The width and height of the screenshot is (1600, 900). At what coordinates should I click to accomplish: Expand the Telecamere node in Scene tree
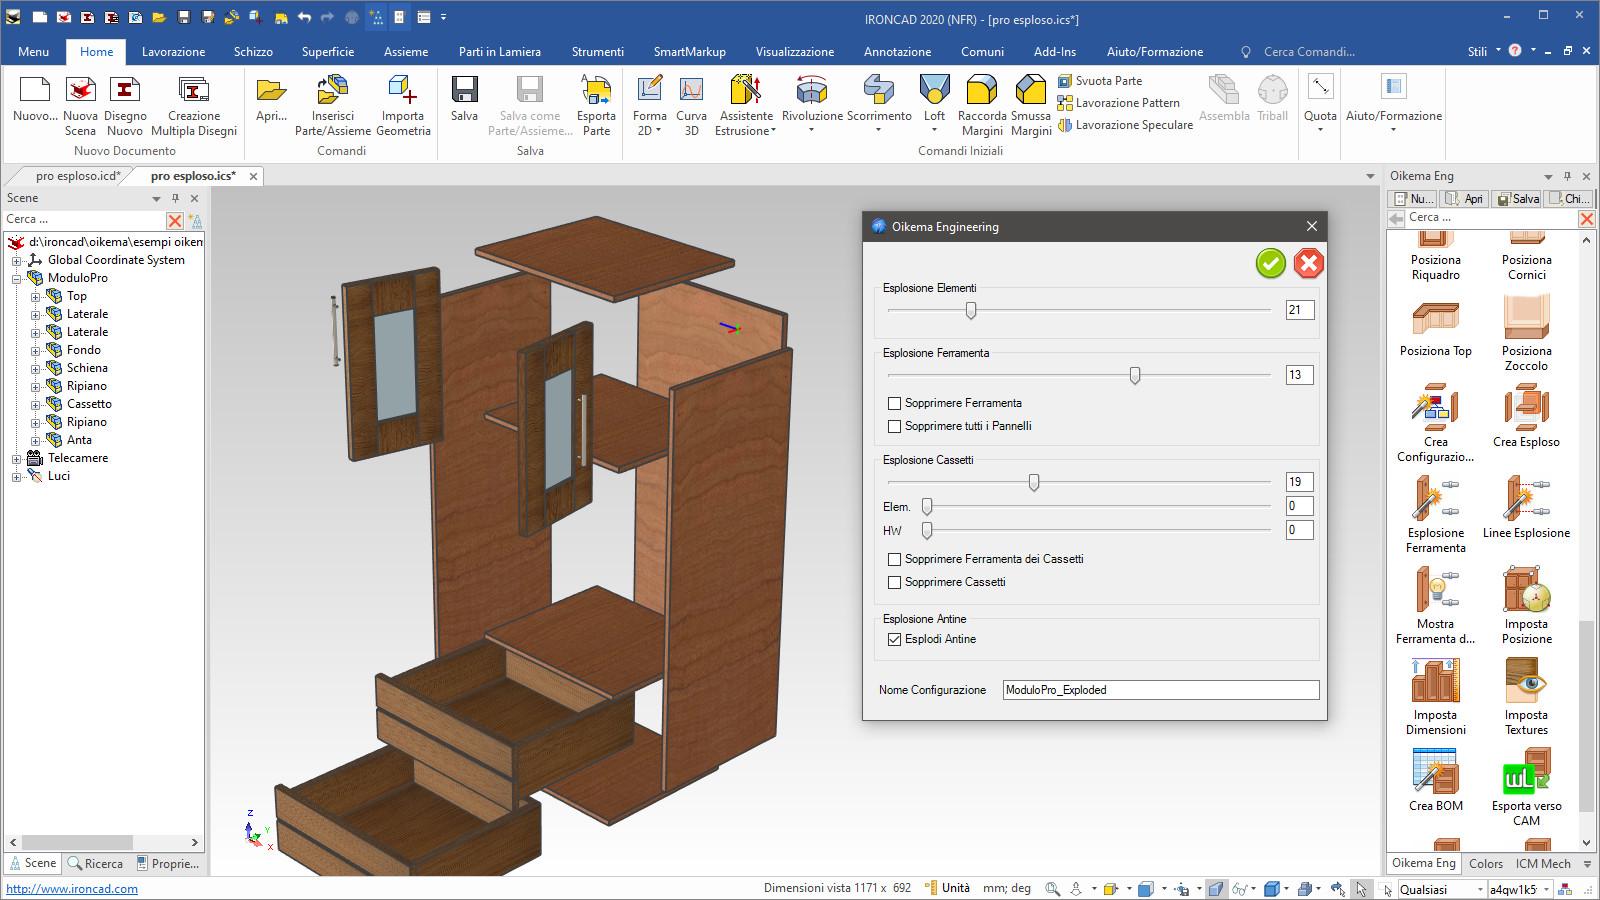click(x=16, y=458)
